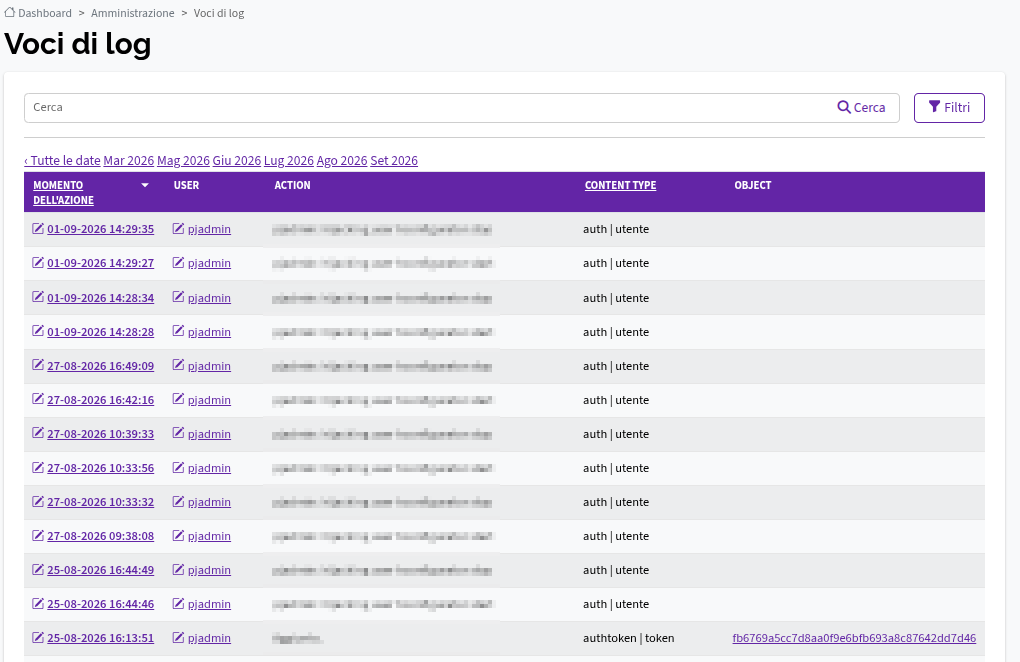Filter log entries to Mag 2026
Viewport: 1020px width, 662px height.
[183, 161]
